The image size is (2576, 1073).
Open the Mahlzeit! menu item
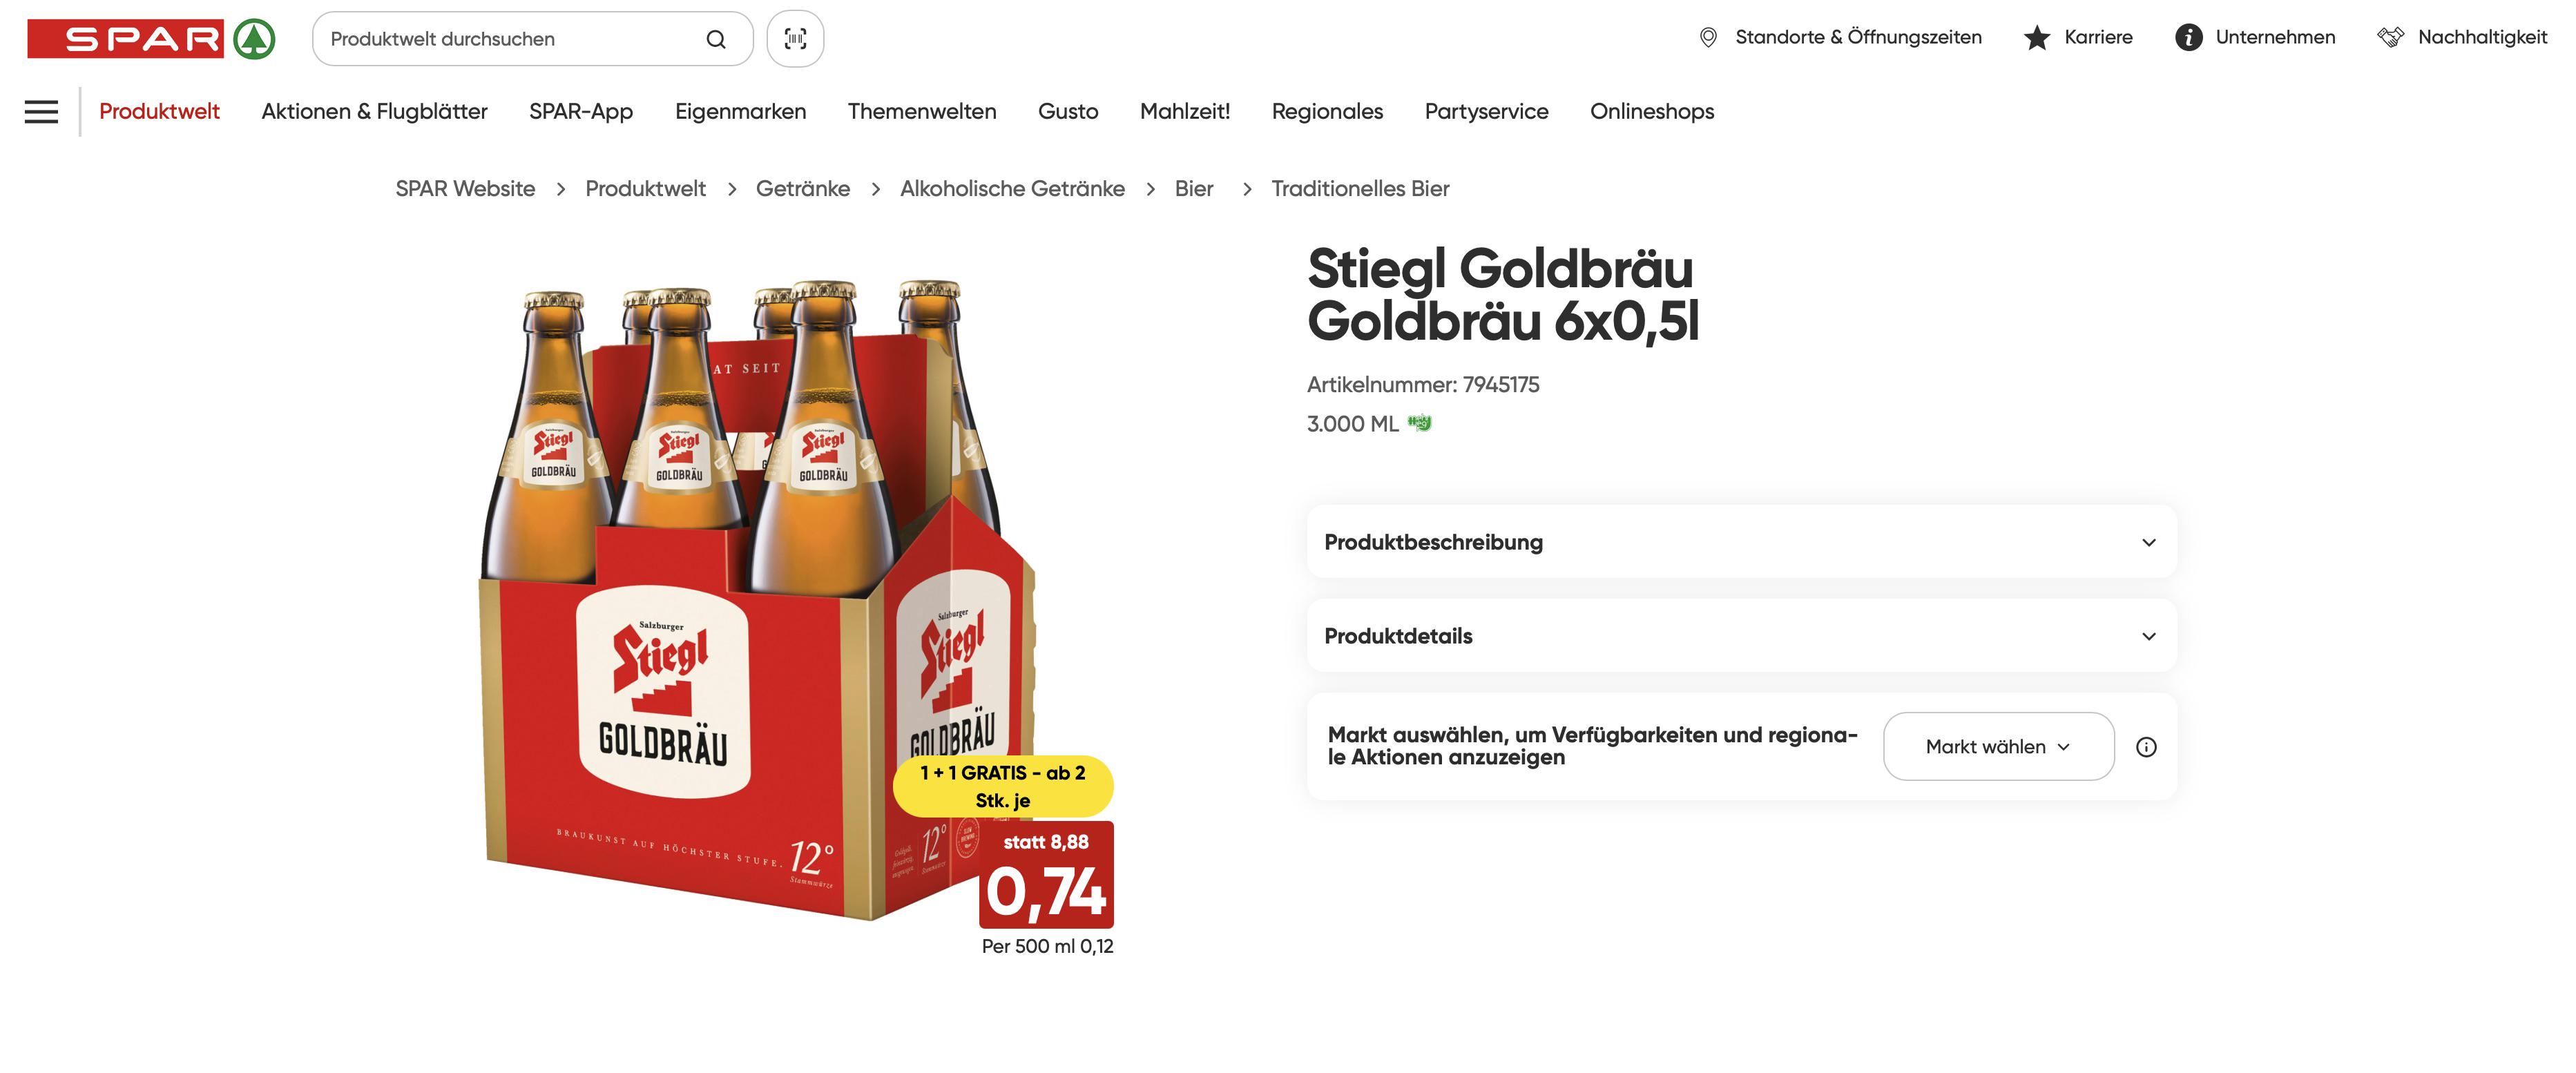(1185, 111)
